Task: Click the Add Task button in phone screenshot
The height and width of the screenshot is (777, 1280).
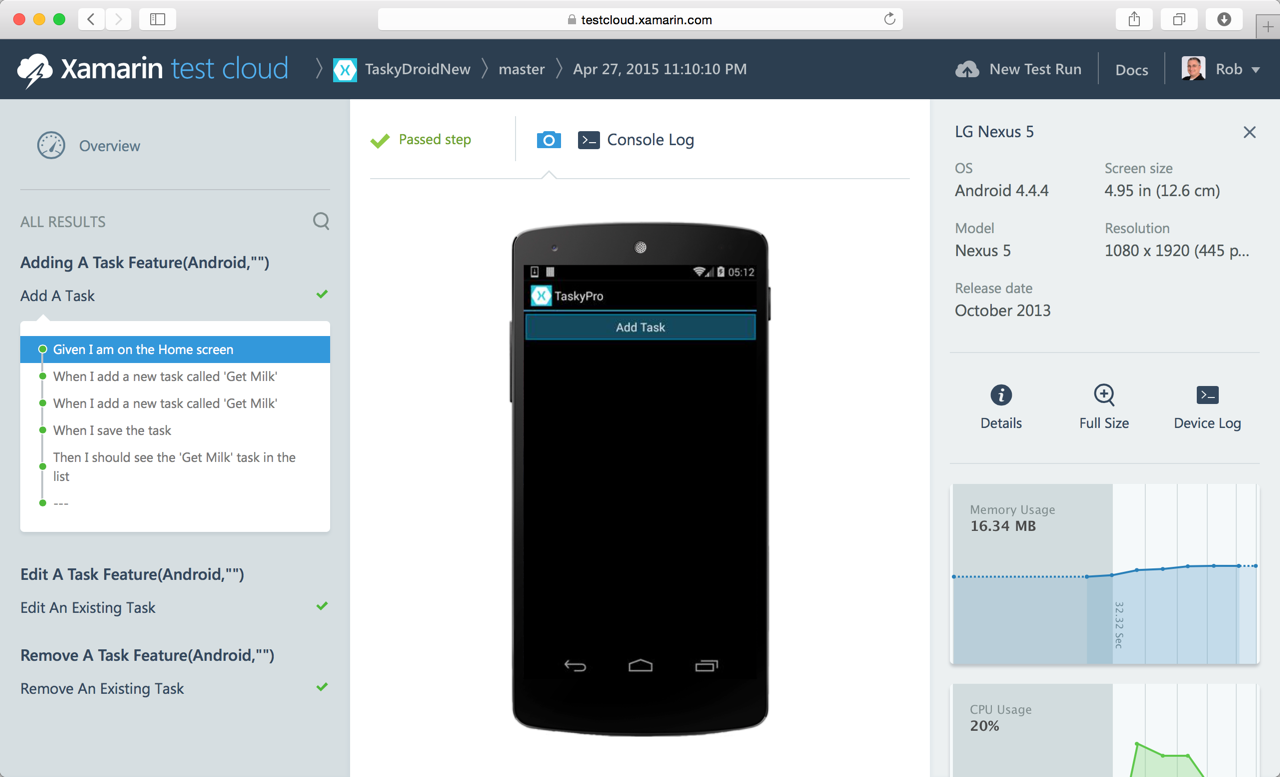Action: pyautogui.click(x=640, y=327)
